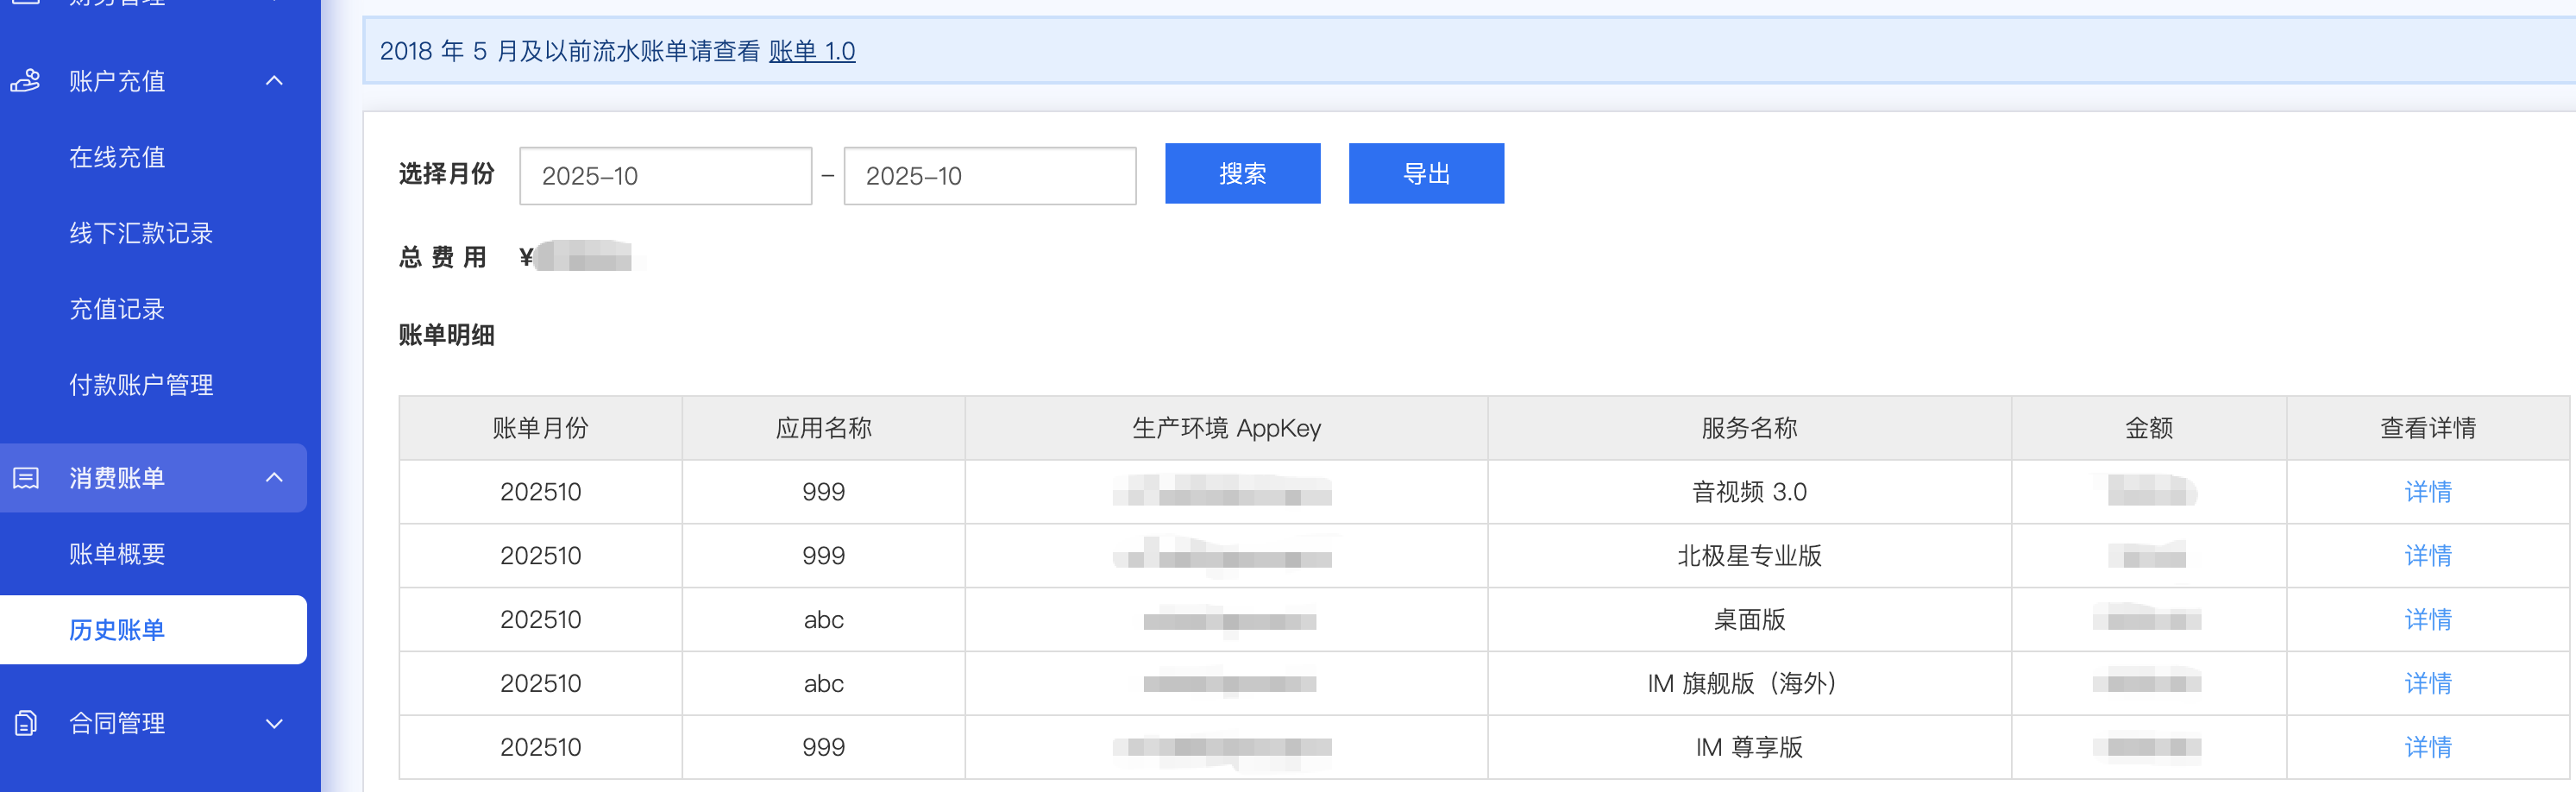This screenshot has height=792, width=2576.
Task: Click the 导出 button
Action: point(1425,174)
